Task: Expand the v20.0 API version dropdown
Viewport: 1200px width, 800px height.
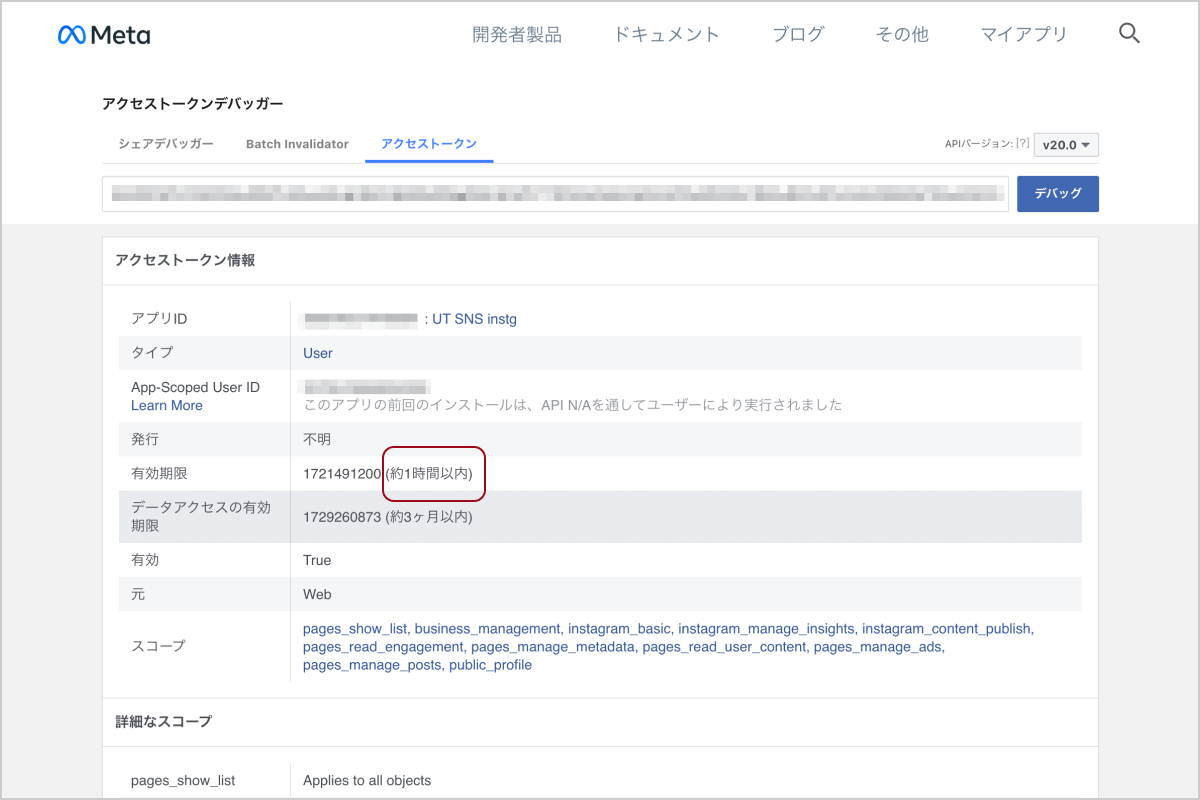Action: [1066, 145]
